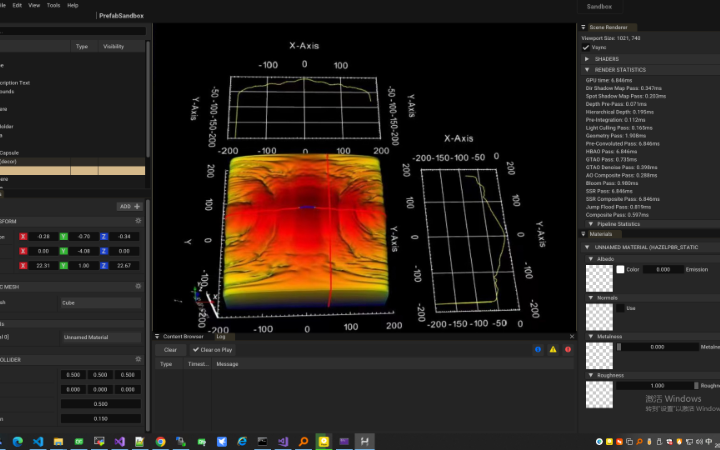Adjust the Roughness slider
Image resolution: width=720 pixels, height=450 pixels.
[x=657, y=385]
